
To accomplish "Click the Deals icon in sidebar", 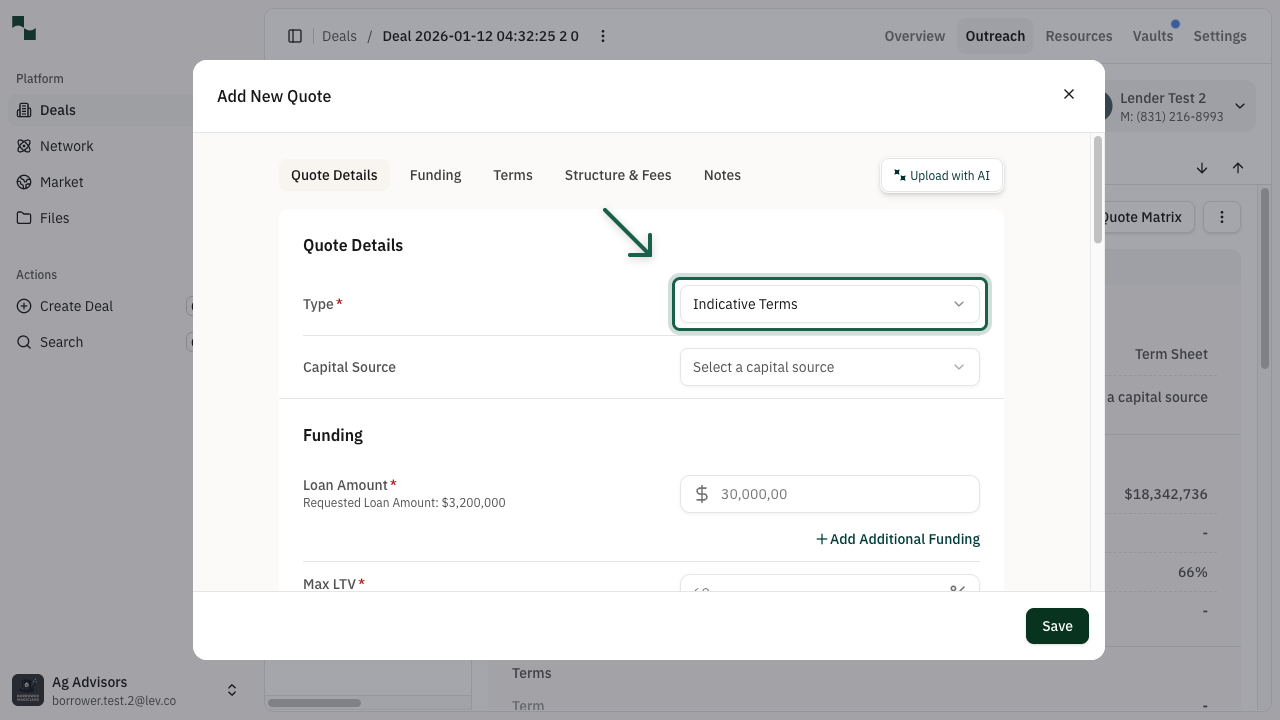I will click(x=24, y=110).
